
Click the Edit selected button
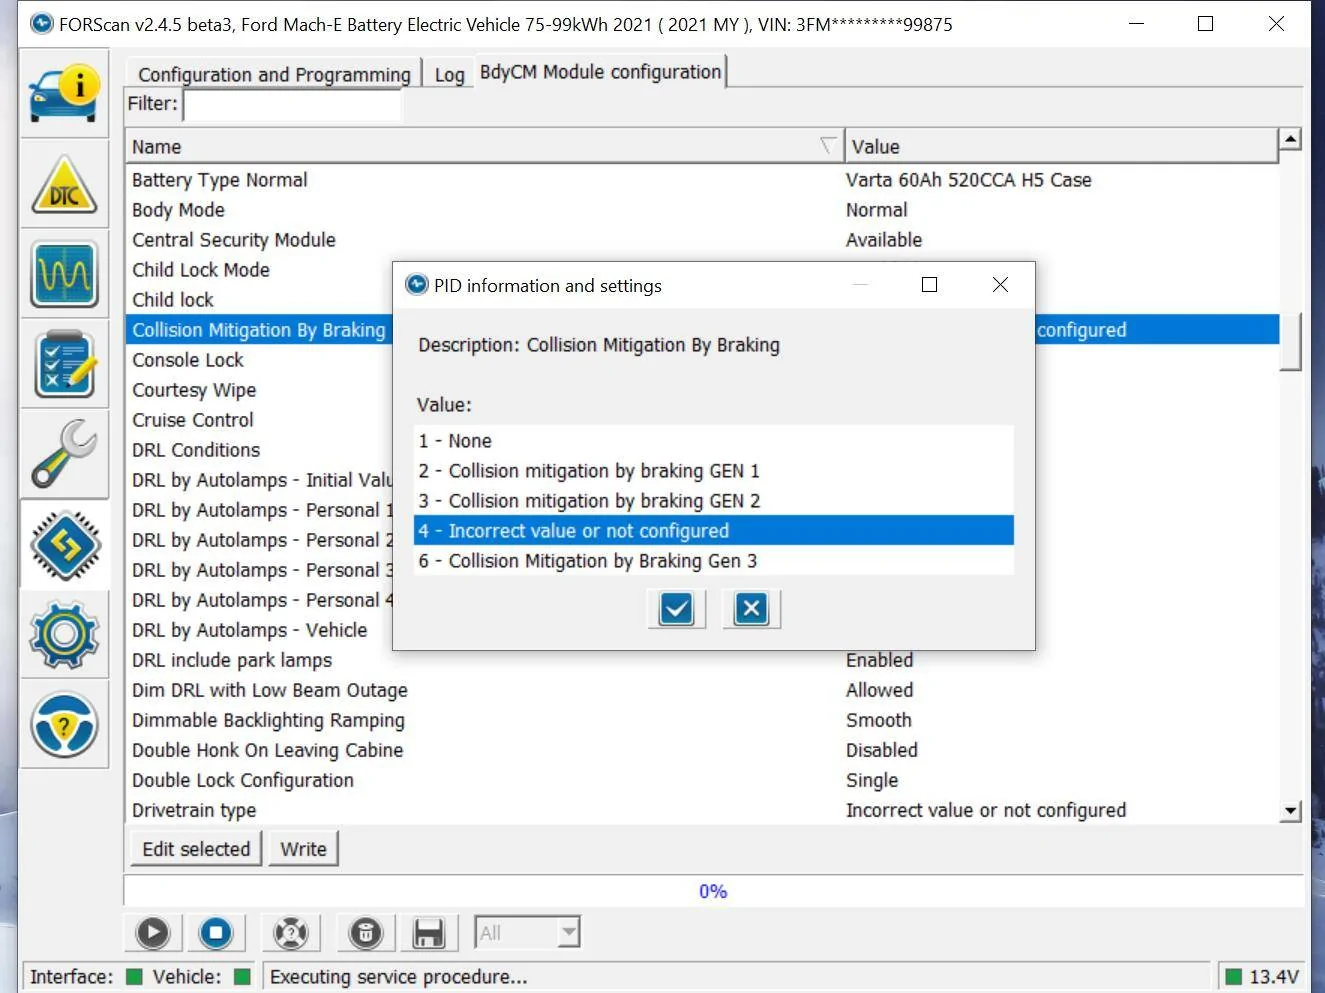coord(196,849)
